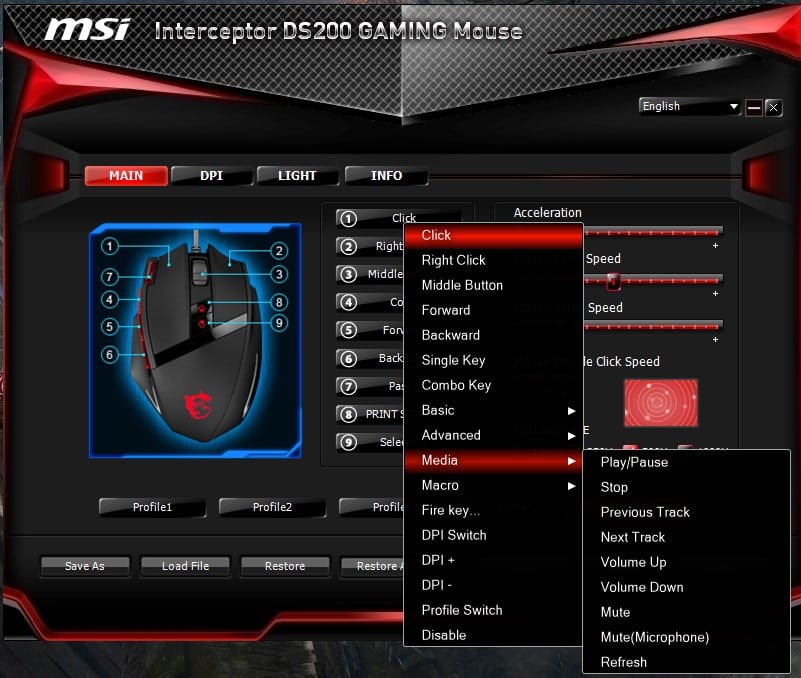
Task: Open button 6 Back assignment row
Action: [370, 358]
